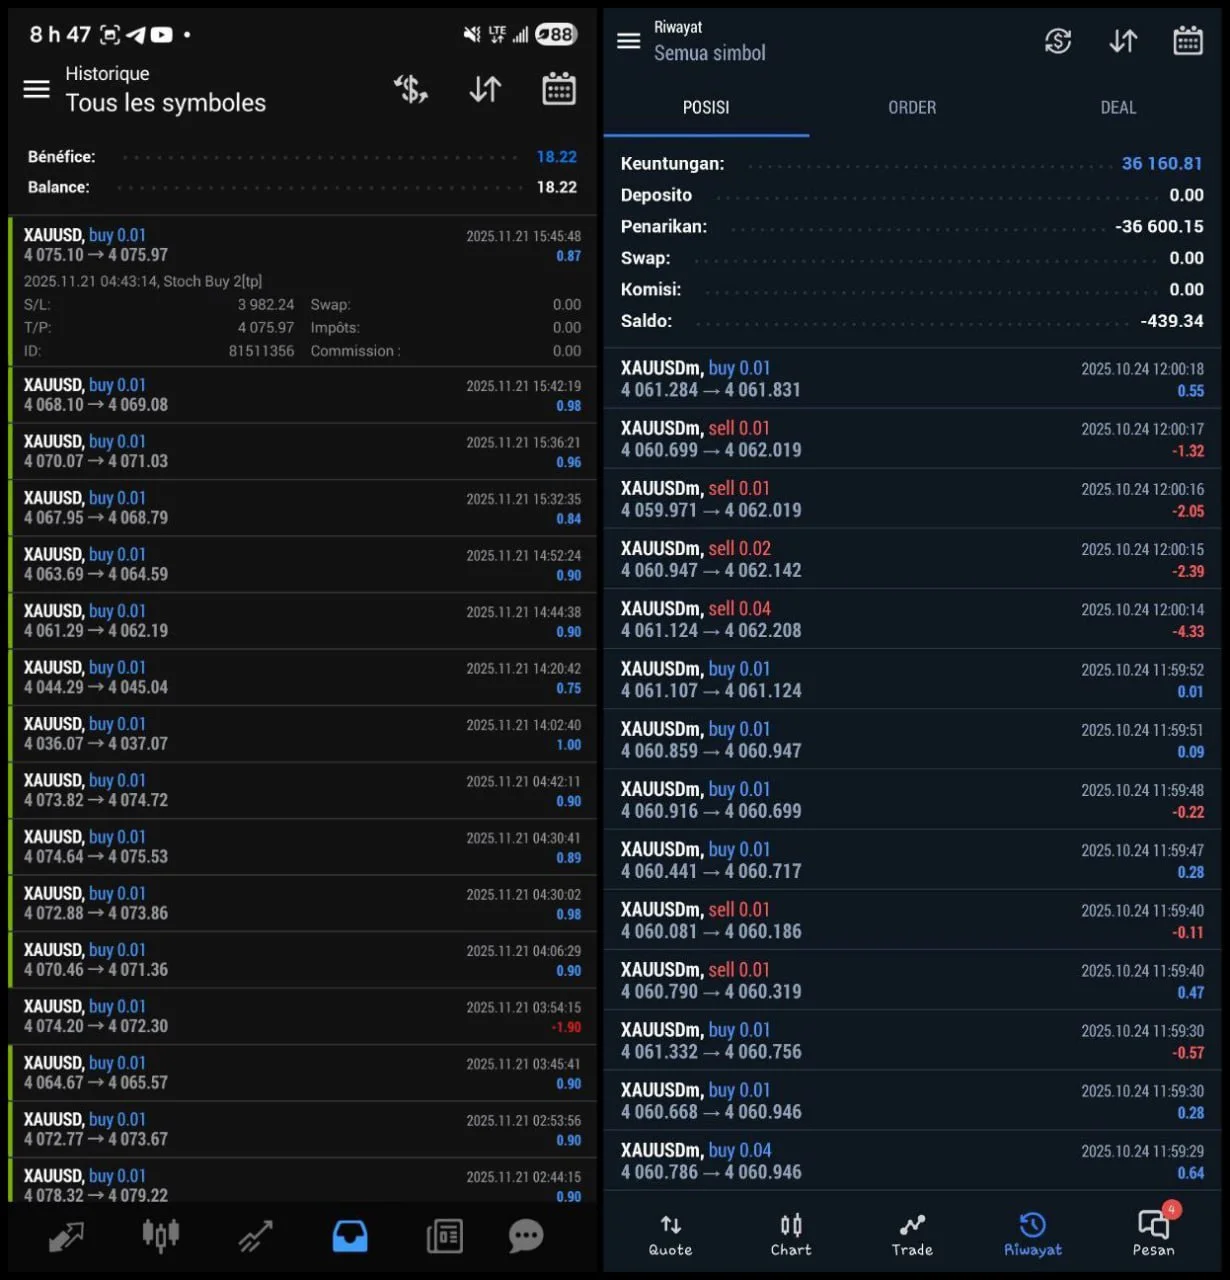Open the hamburger menu beside Riwayat
The image size is (1230, 1280).
[x=628, y=41]
